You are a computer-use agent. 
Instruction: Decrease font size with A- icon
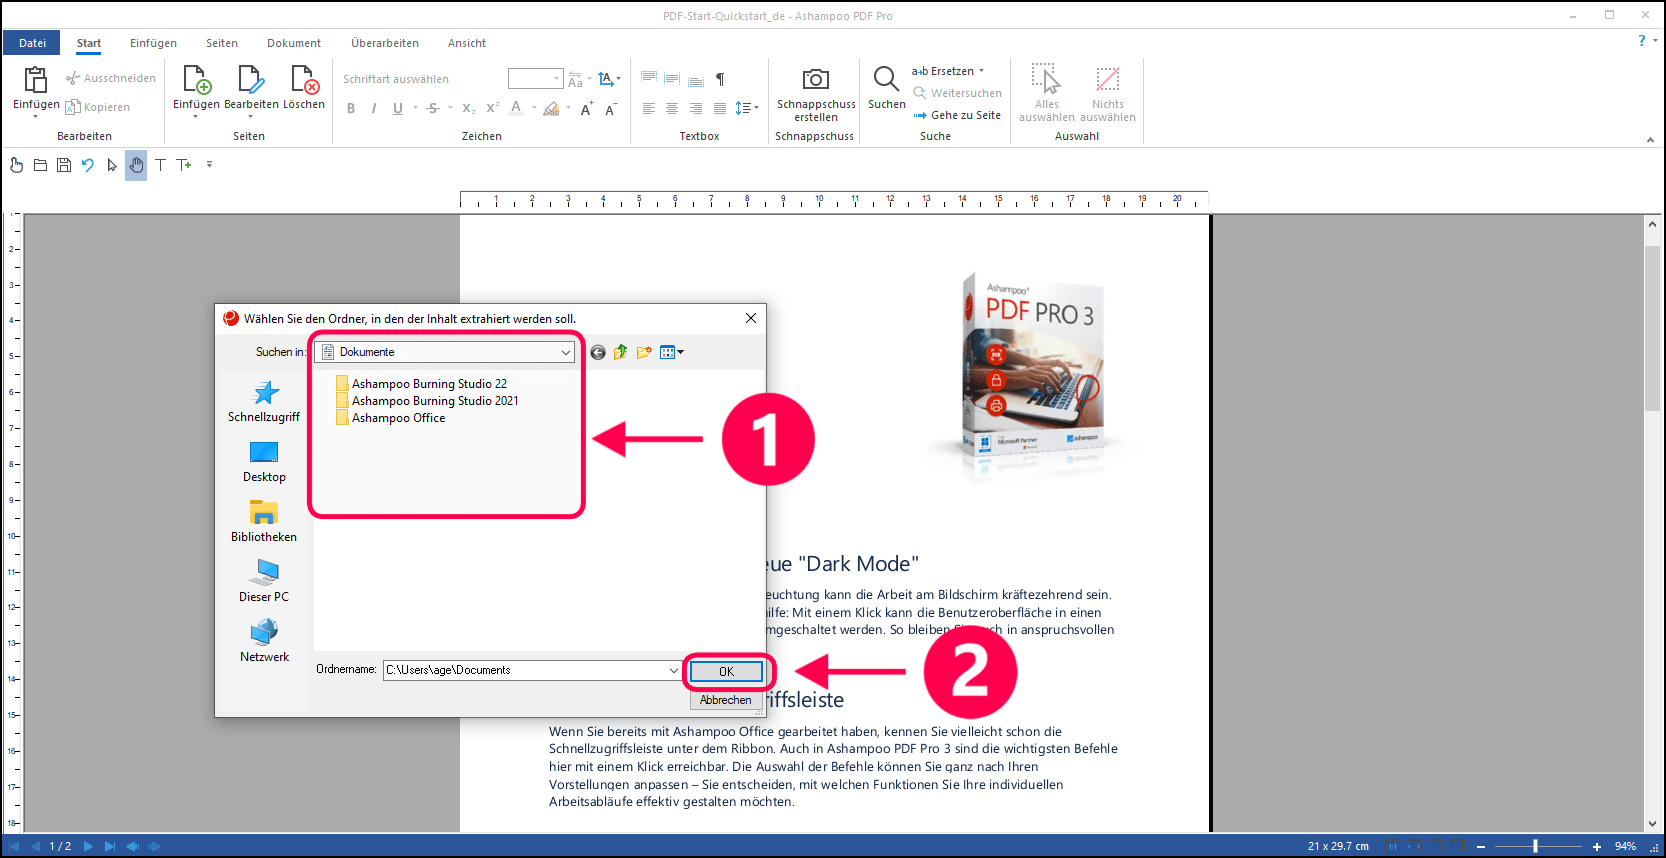click(611, 108)
